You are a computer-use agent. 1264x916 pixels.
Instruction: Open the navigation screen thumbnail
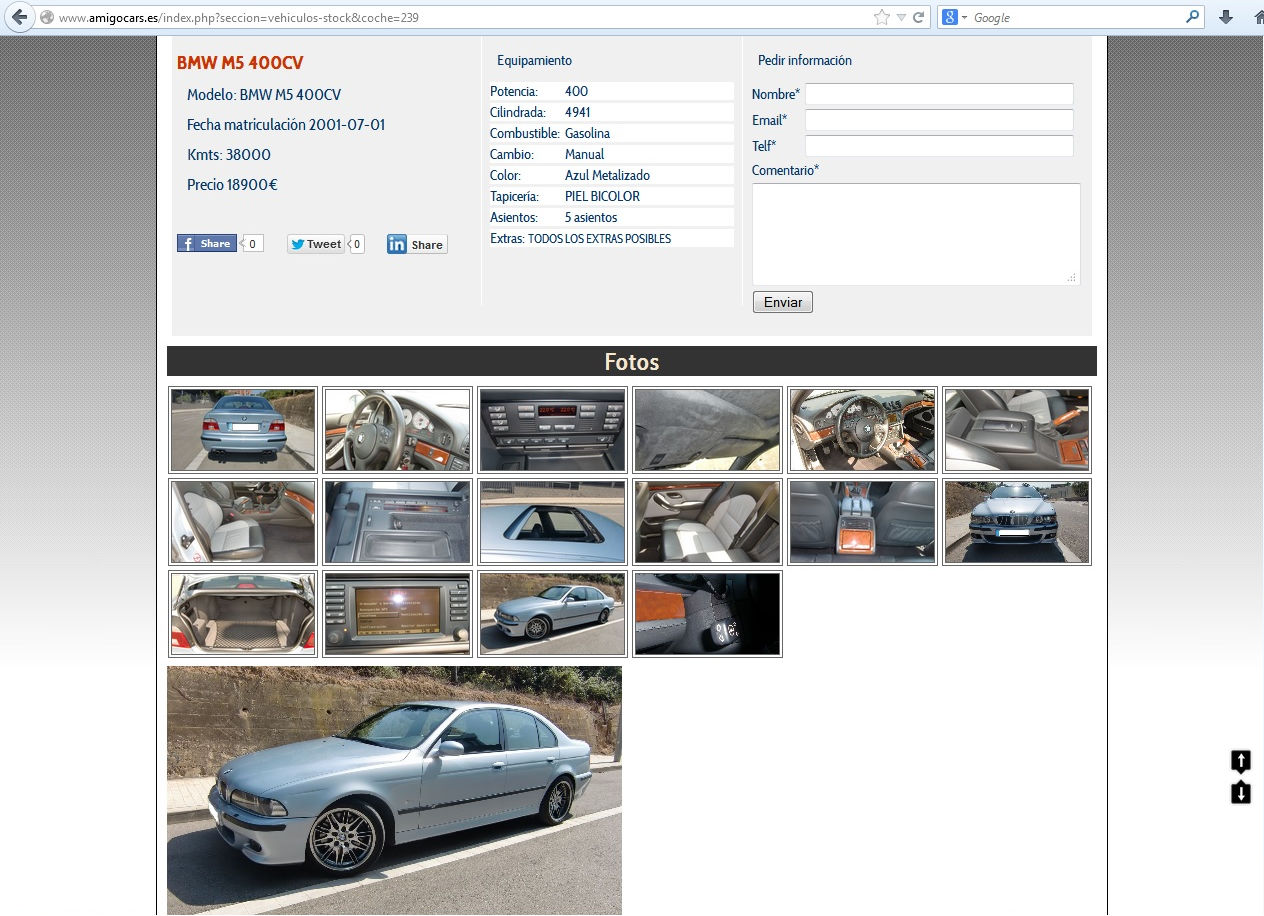click(398, 614)
